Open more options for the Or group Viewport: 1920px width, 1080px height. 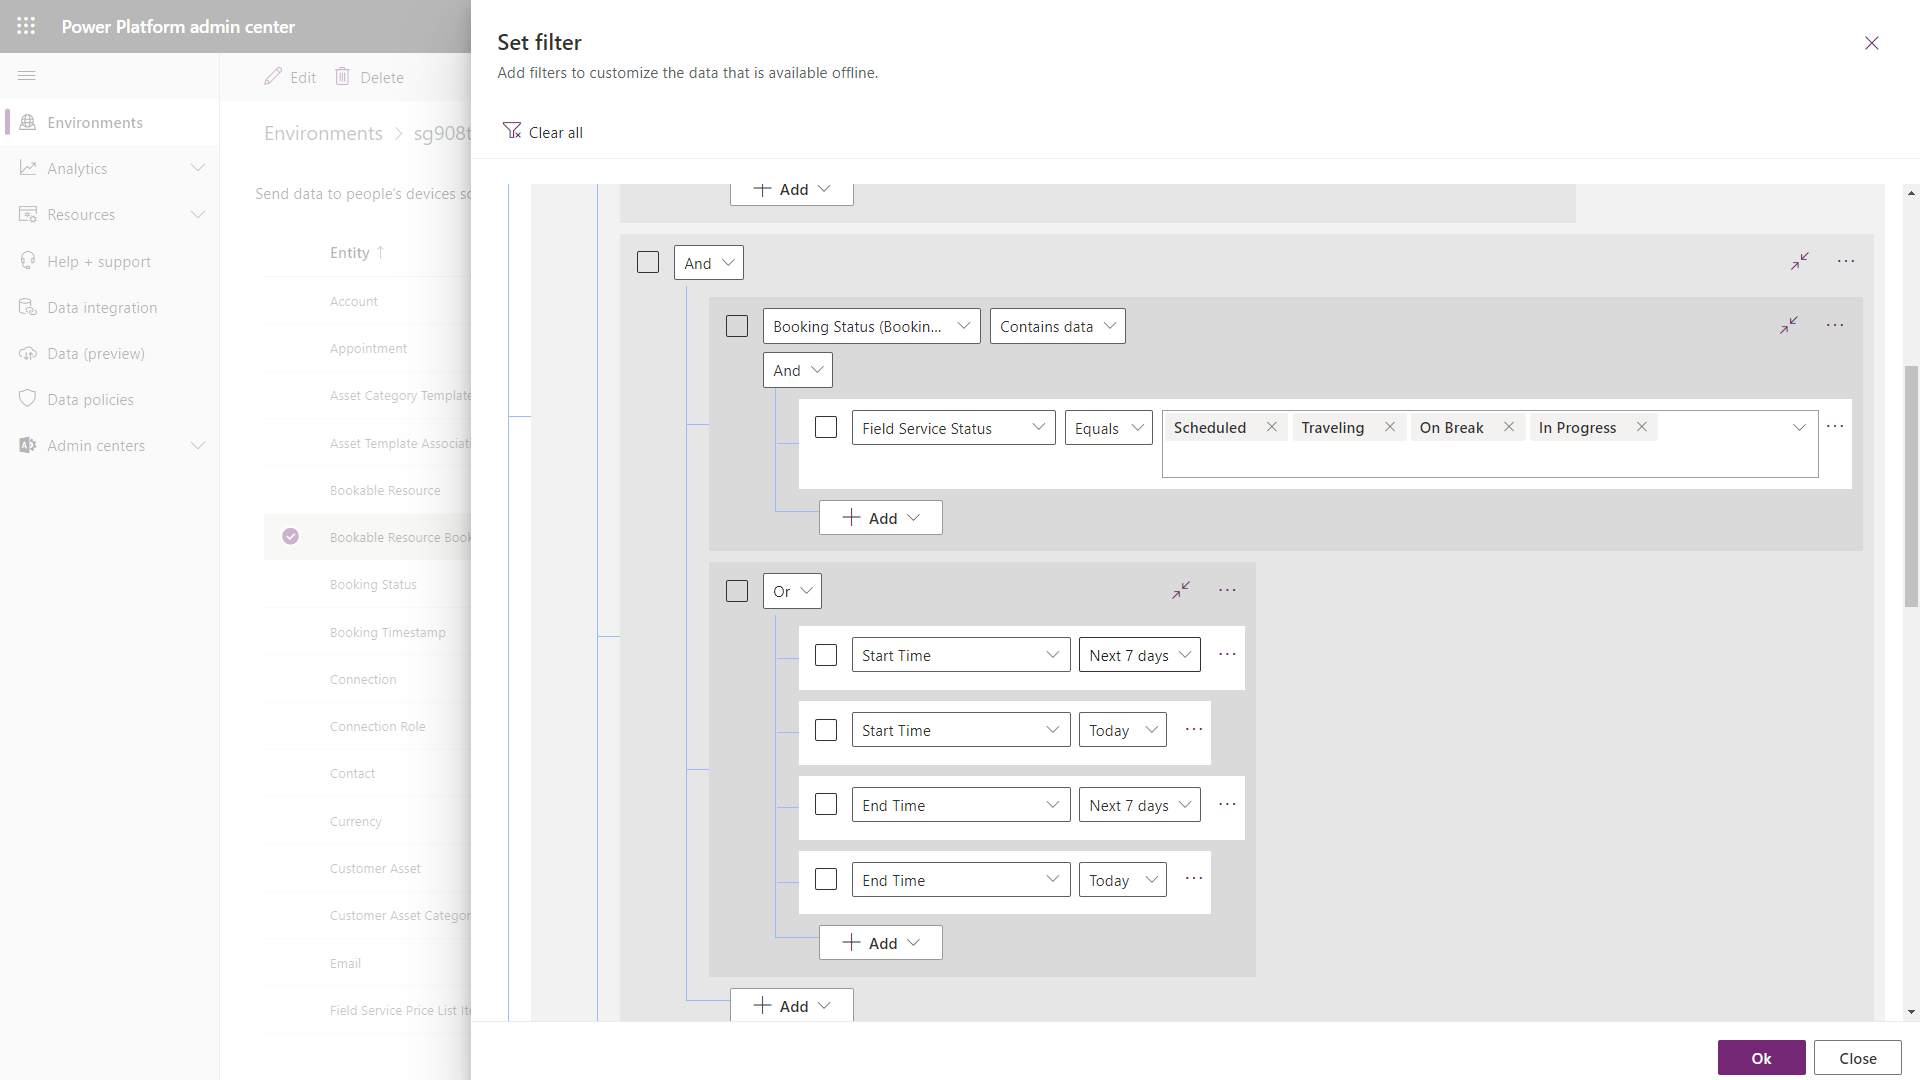pyautogui.click(x=1227, y=591)
